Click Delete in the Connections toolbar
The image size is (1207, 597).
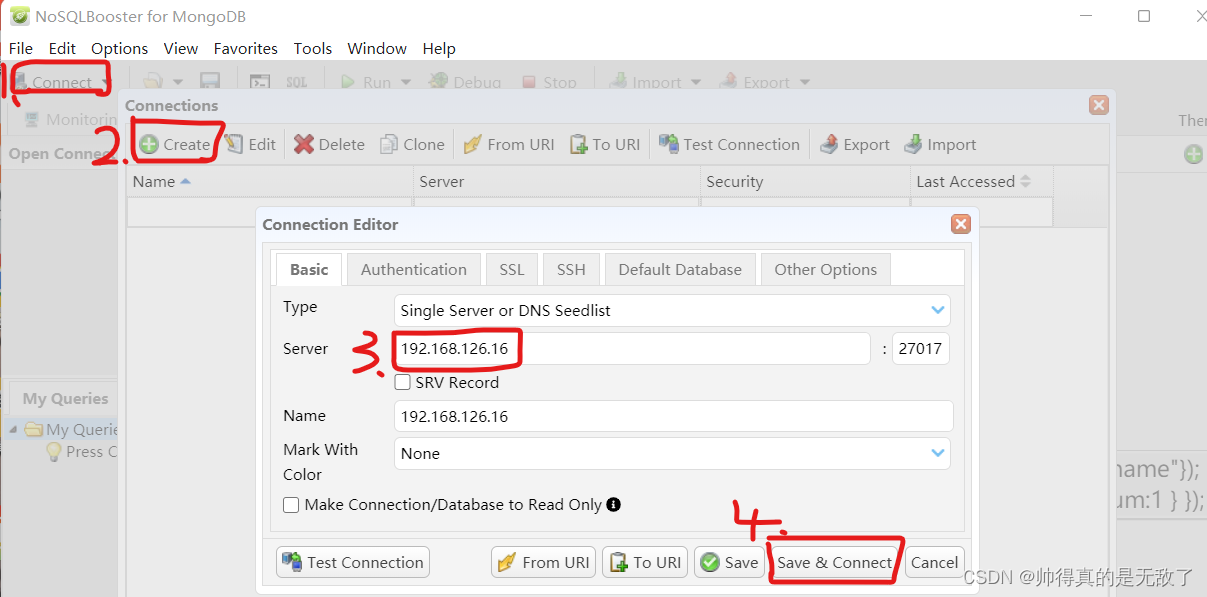pos(329,144)
